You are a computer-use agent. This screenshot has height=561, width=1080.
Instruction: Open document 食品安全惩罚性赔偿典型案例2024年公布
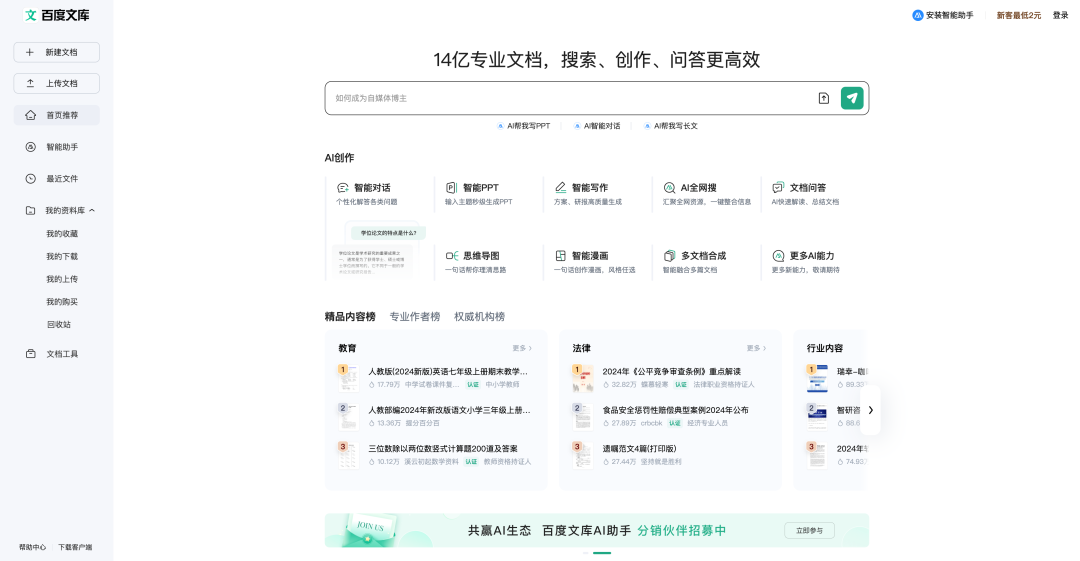point(676,410)
